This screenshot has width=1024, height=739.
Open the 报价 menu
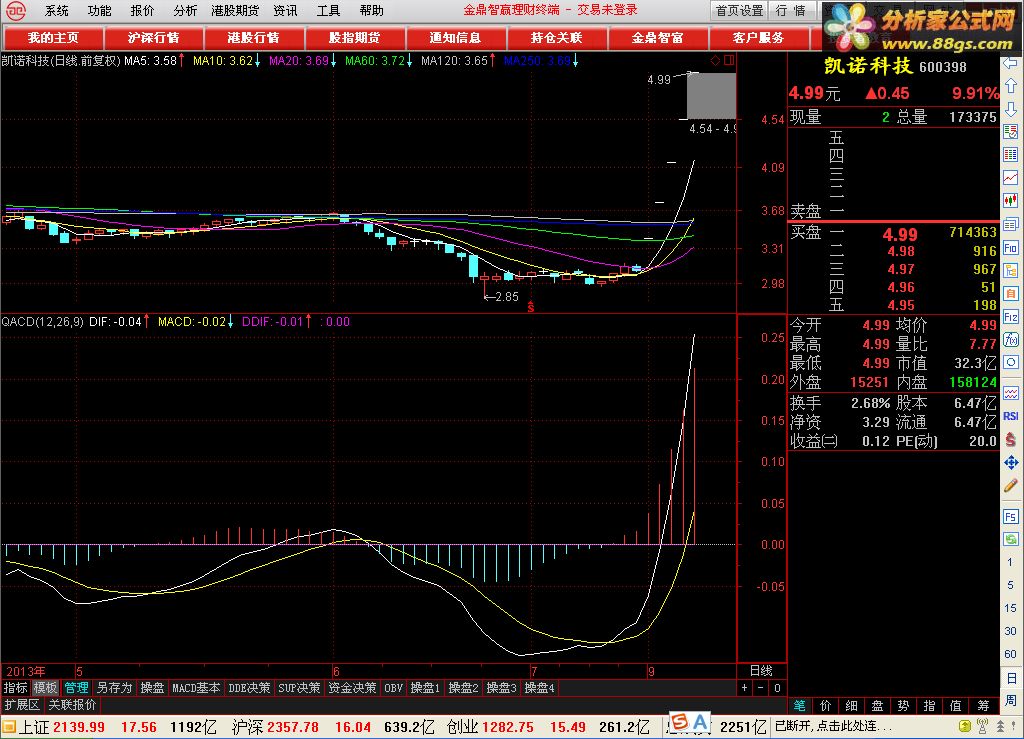[x=142, y=10]
